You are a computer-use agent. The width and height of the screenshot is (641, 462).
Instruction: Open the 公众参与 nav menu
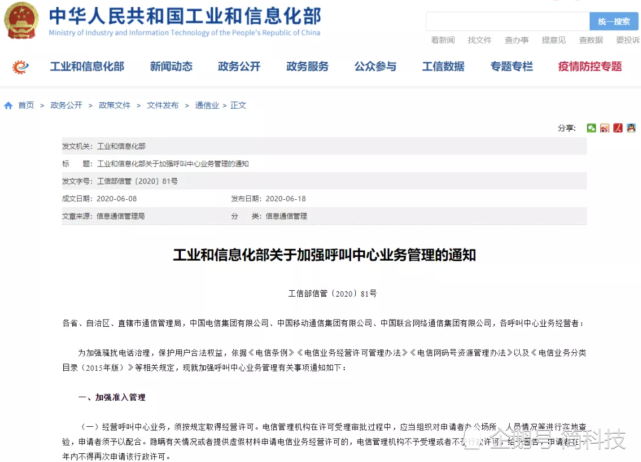pyautogui.click(x=375, y=67)
